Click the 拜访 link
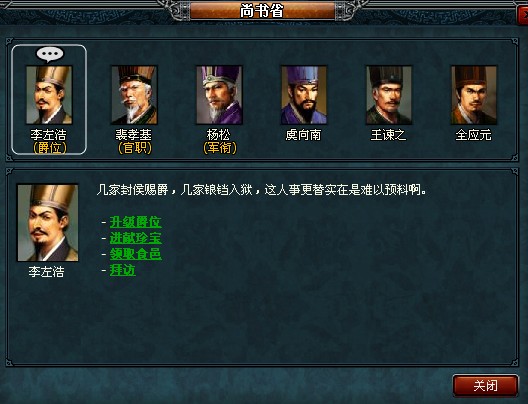The image size is (528, 404). [x=123, y=270]
